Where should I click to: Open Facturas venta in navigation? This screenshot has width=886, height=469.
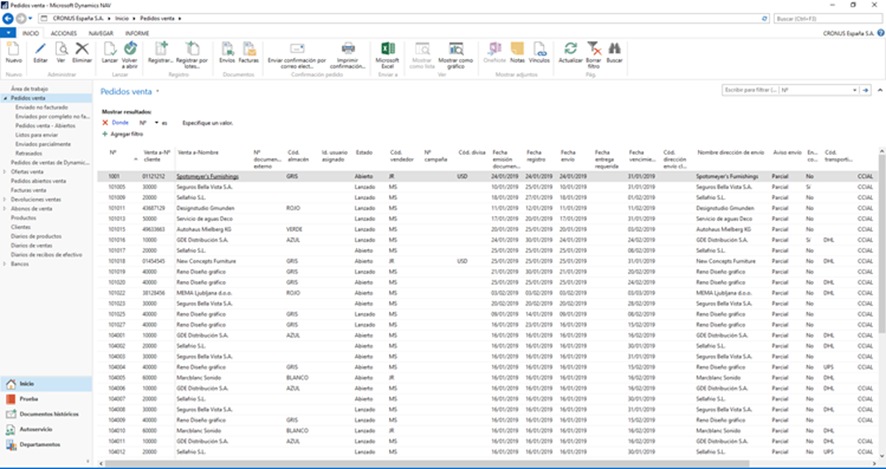pos(29,190)
